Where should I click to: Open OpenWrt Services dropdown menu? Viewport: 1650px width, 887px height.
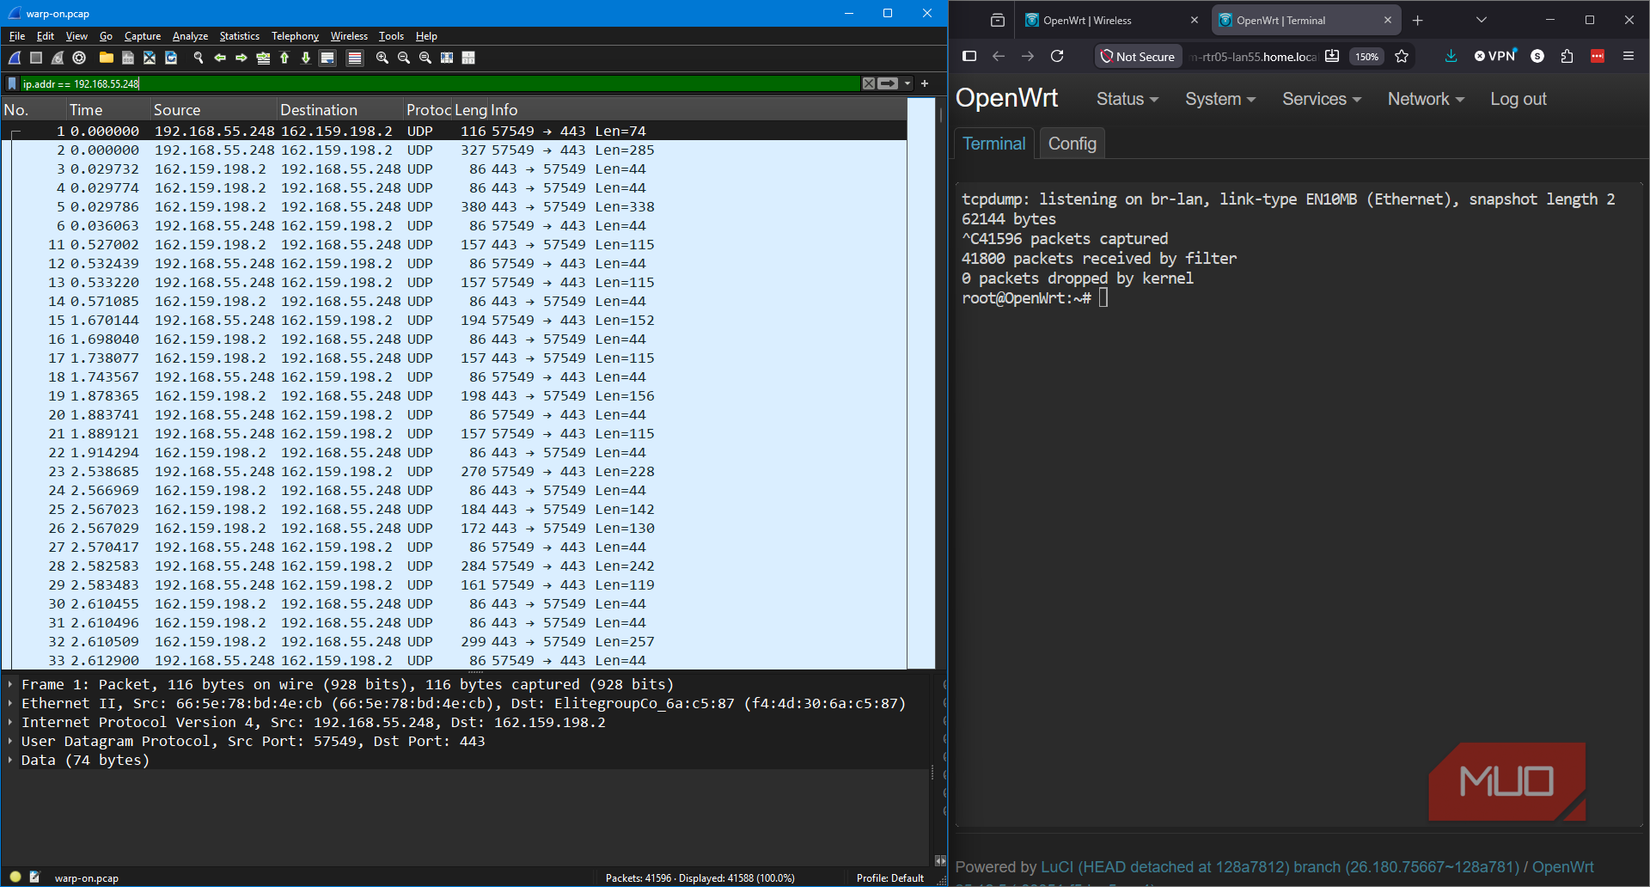tap(1321, 99)
